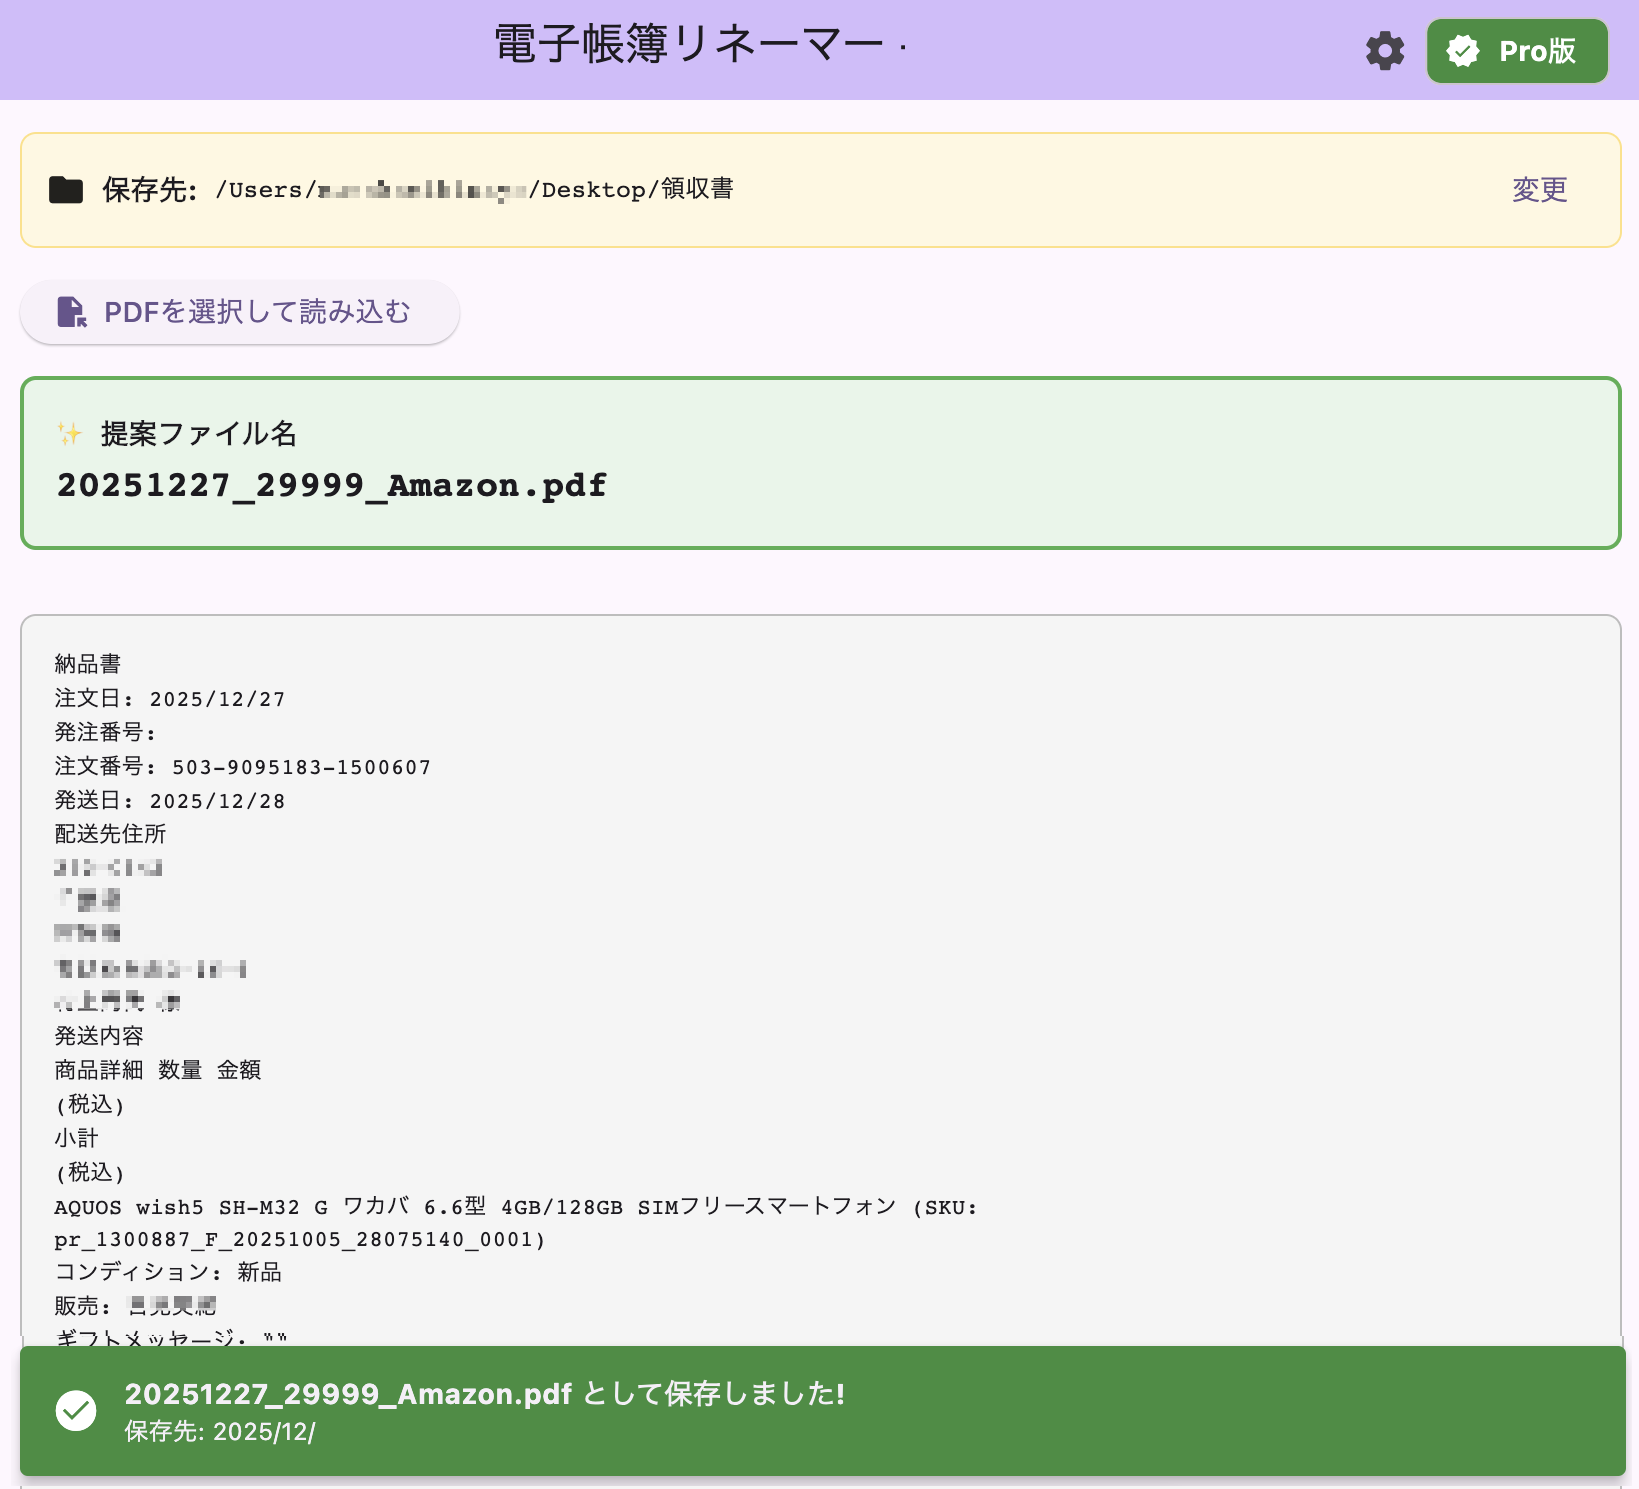The height and width of the screenshot is (1489, 1639).
Task: Click the 小計 line
Action: [76, 1138]
